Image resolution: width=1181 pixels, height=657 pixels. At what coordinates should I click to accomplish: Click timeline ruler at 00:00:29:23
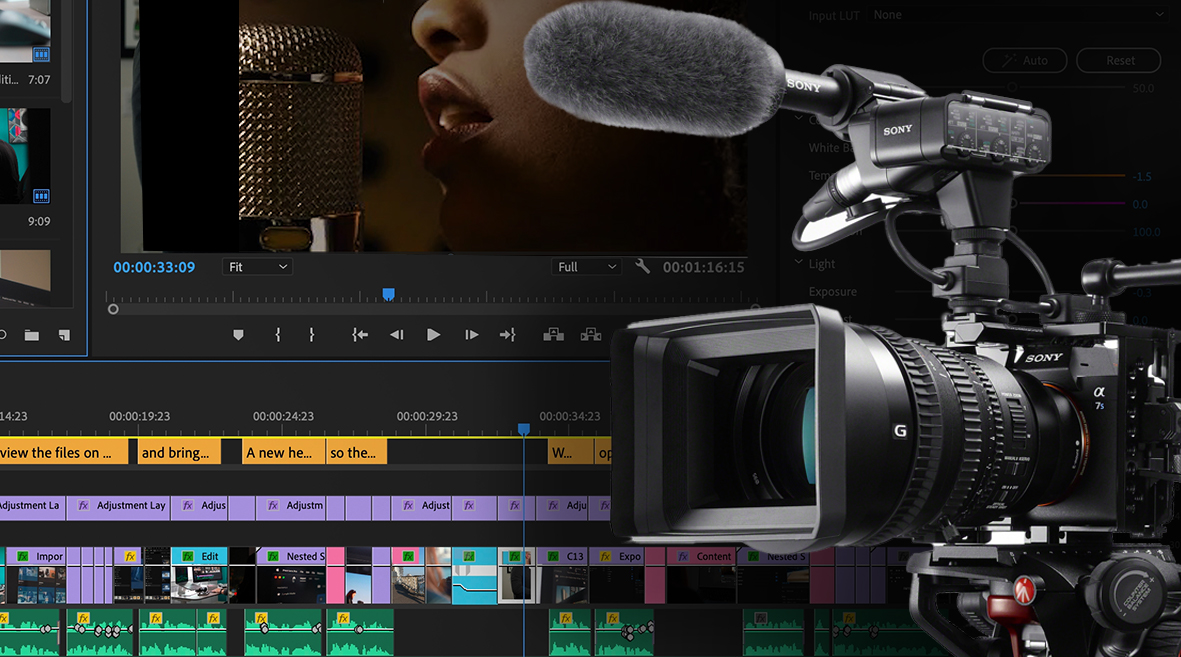click(427, 416)
